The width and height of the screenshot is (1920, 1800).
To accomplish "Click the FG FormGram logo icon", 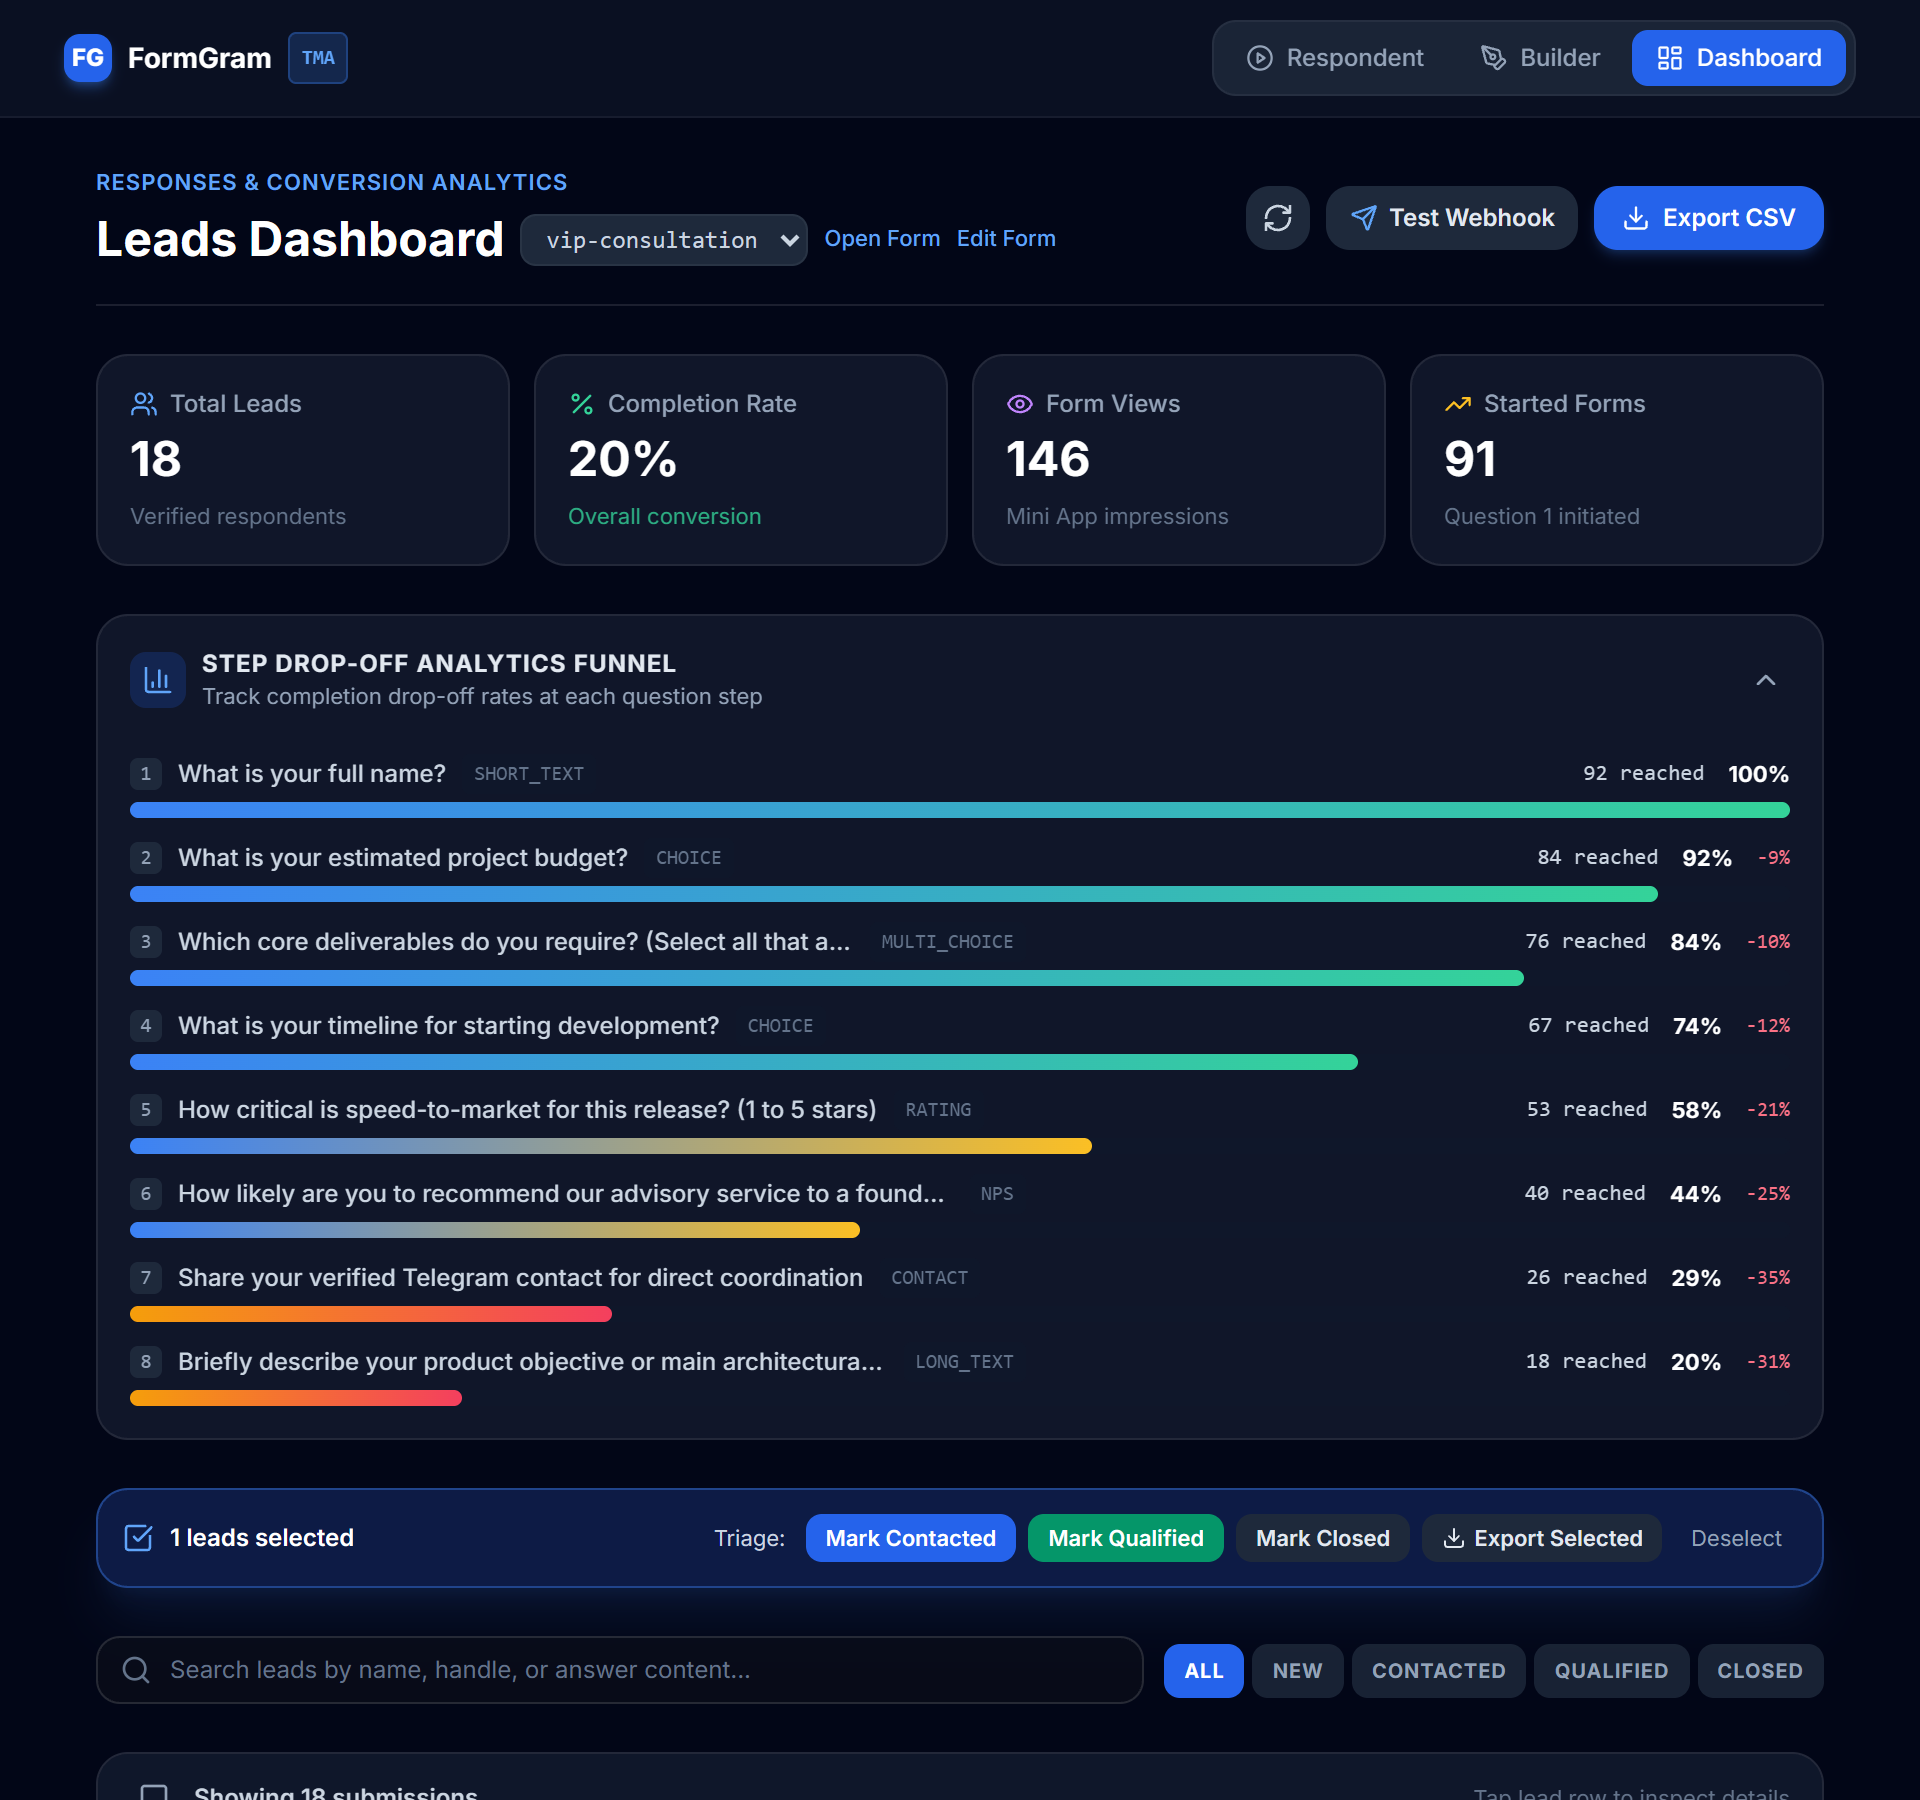I will pos(88,58).
